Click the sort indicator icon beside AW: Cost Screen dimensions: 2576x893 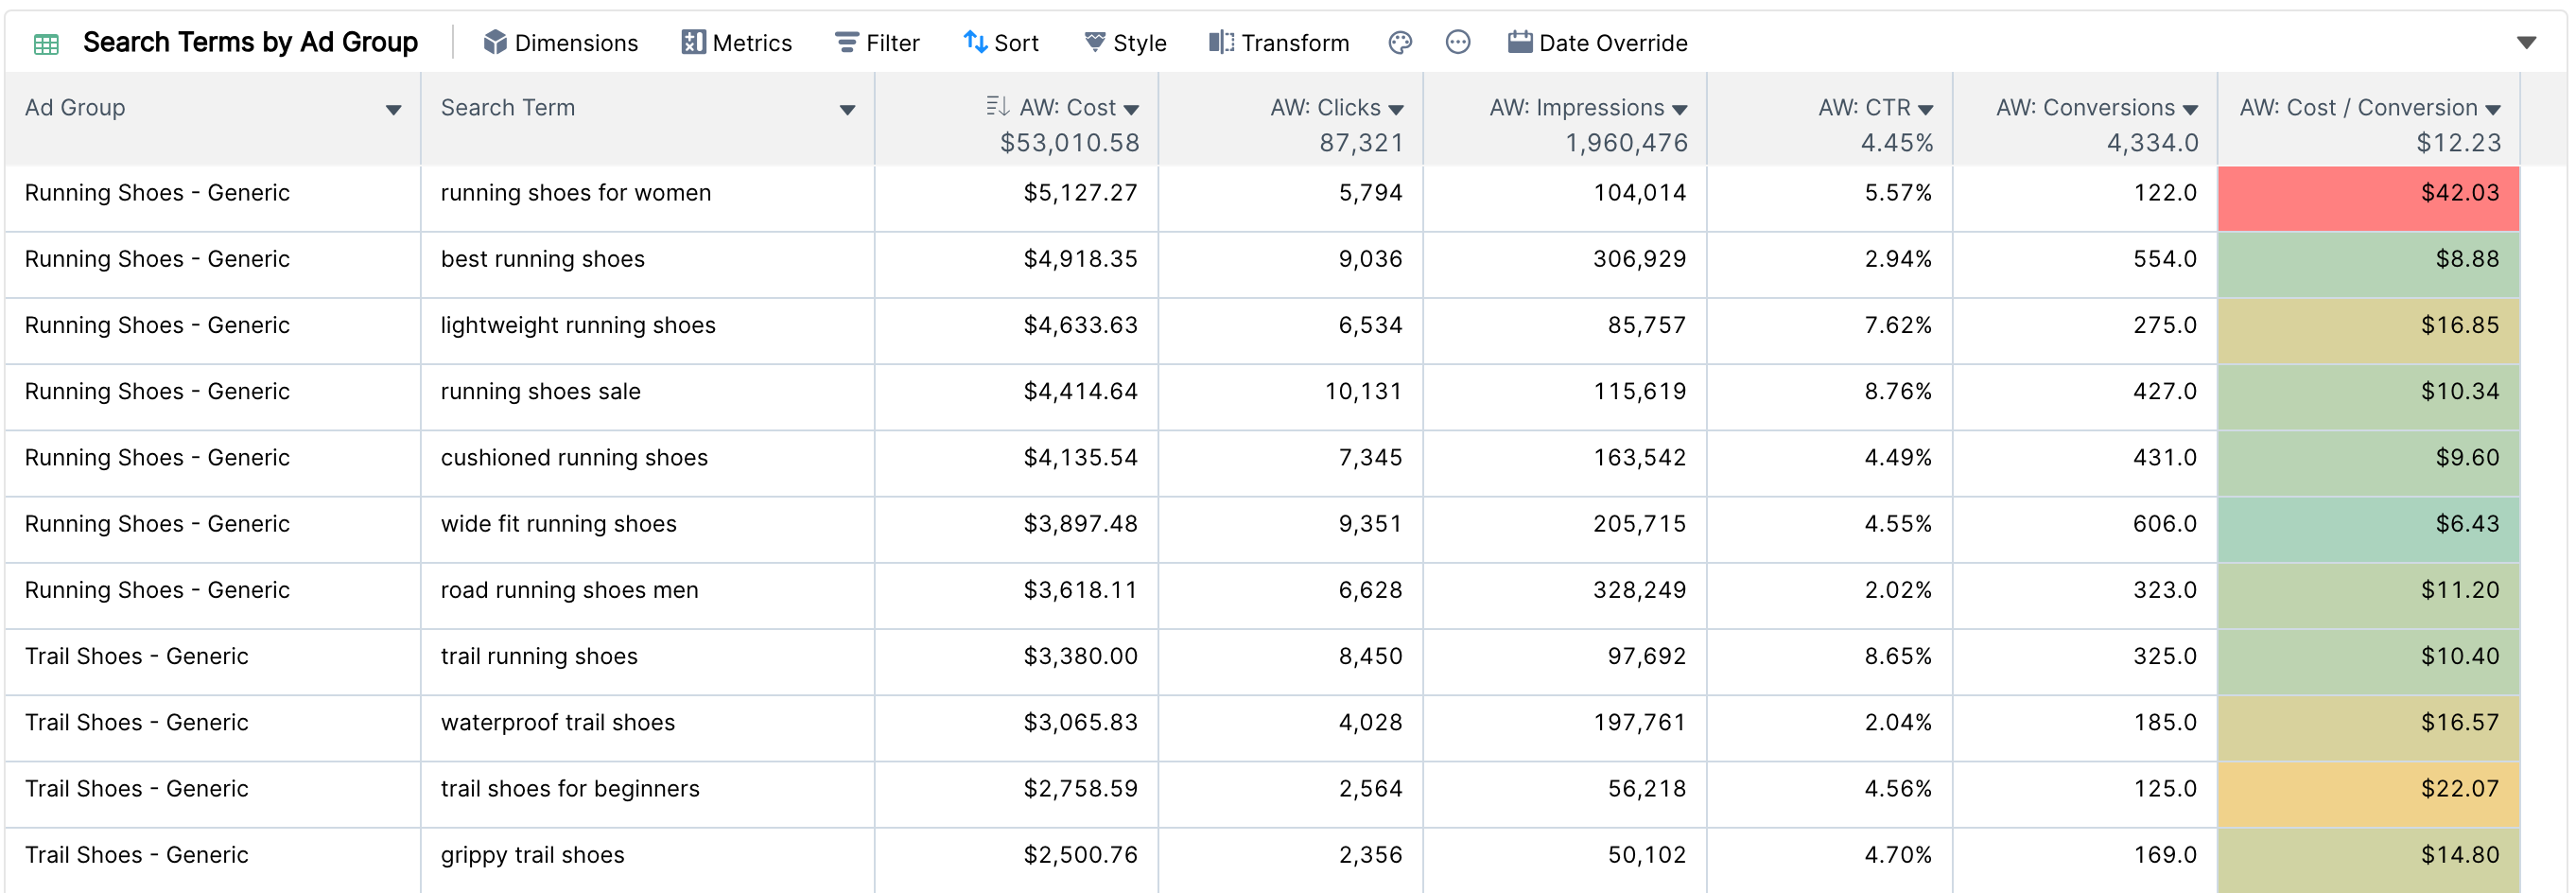(x=997, y=106)
